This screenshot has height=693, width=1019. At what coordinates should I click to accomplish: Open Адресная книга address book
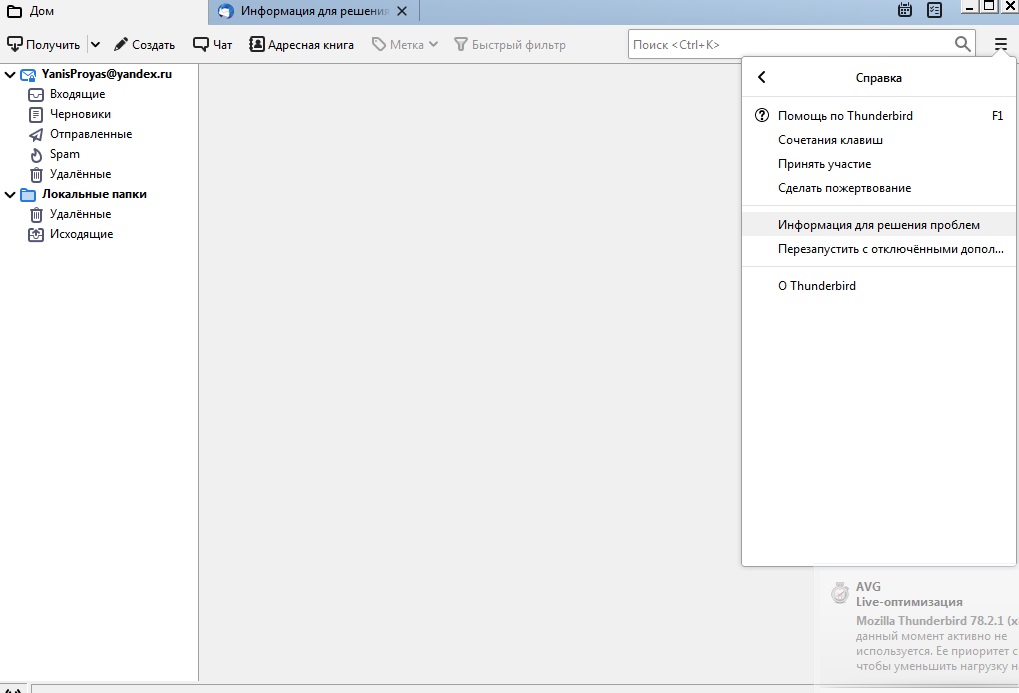coord(302,44)
